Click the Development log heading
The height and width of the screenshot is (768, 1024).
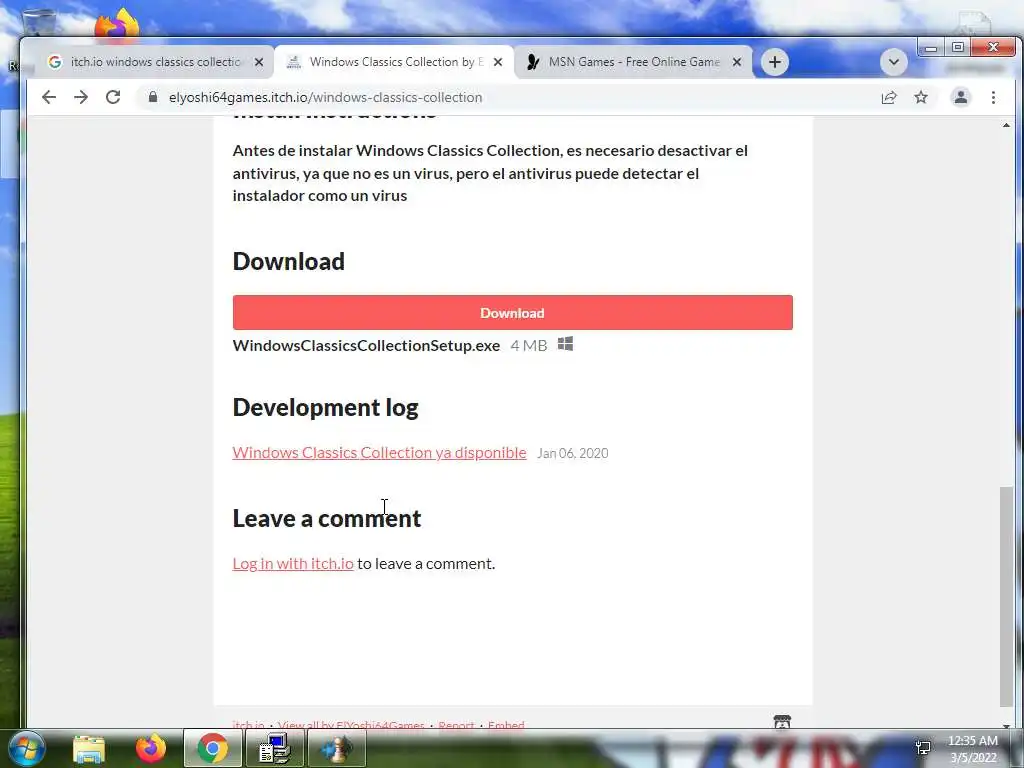tap(325, 408)
